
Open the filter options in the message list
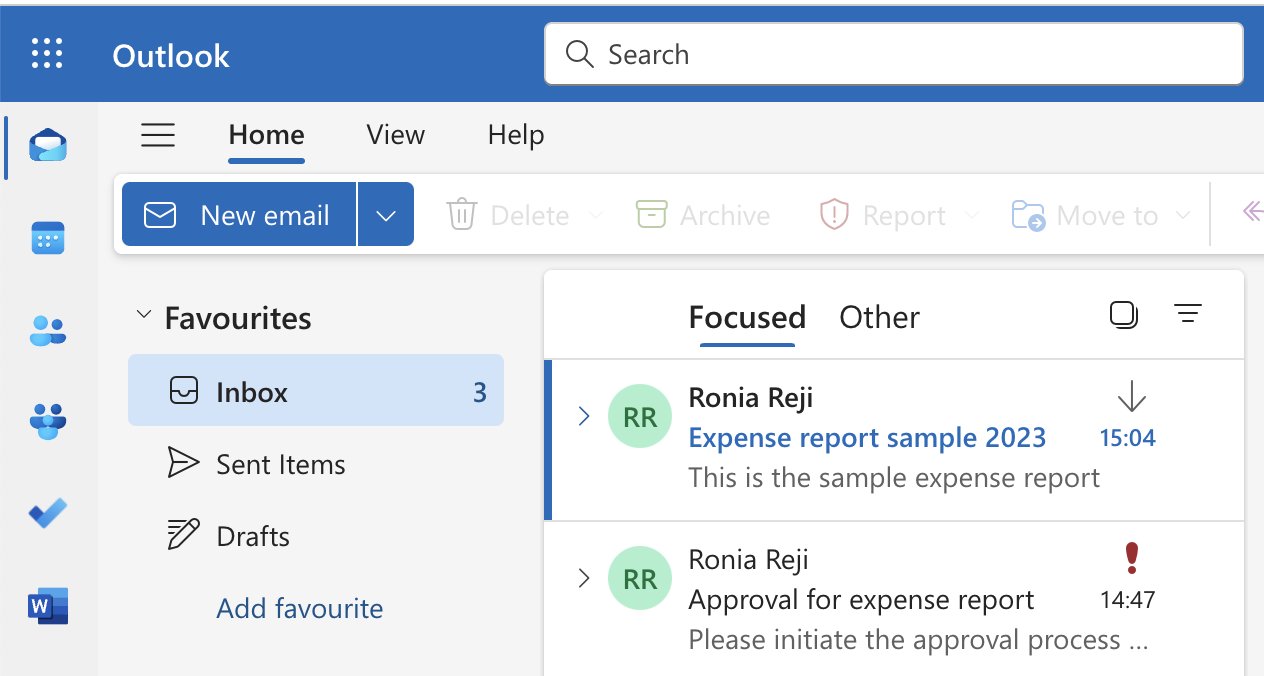[x=1188, y=314]
